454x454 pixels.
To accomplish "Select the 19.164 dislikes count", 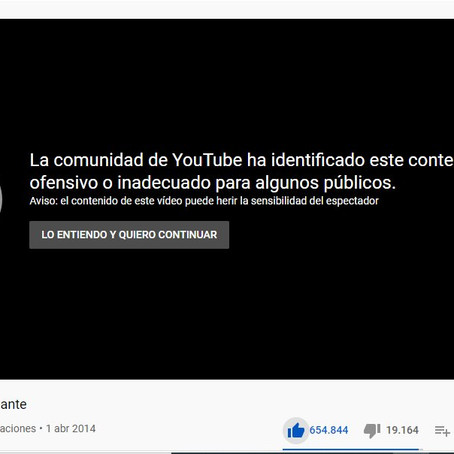I will click(x=402, y=430).
